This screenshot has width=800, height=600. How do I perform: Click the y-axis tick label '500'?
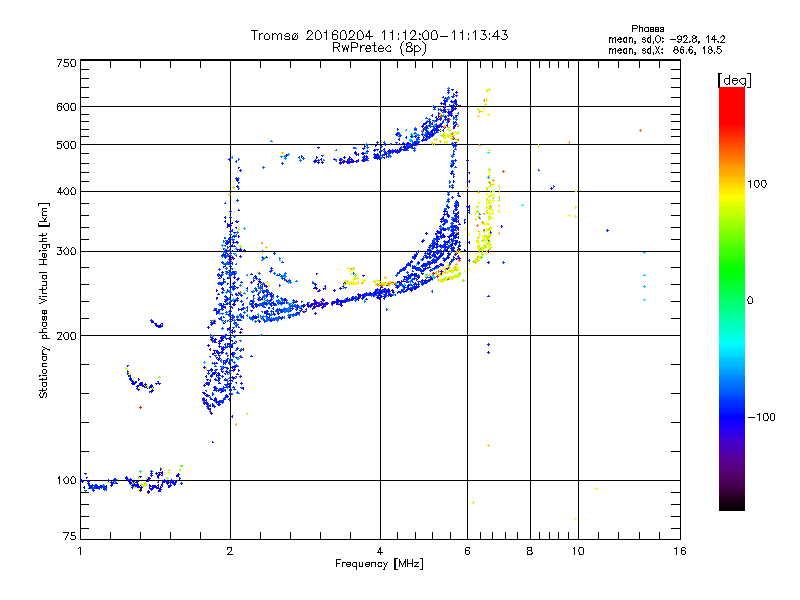pyautogui.click(x=66, y=145)
